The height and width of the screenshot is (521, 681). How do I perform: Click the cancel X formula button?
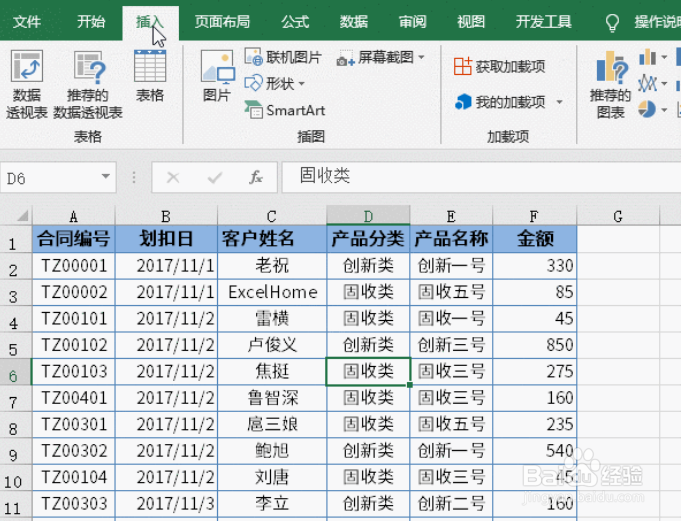[x=173, y=177]
